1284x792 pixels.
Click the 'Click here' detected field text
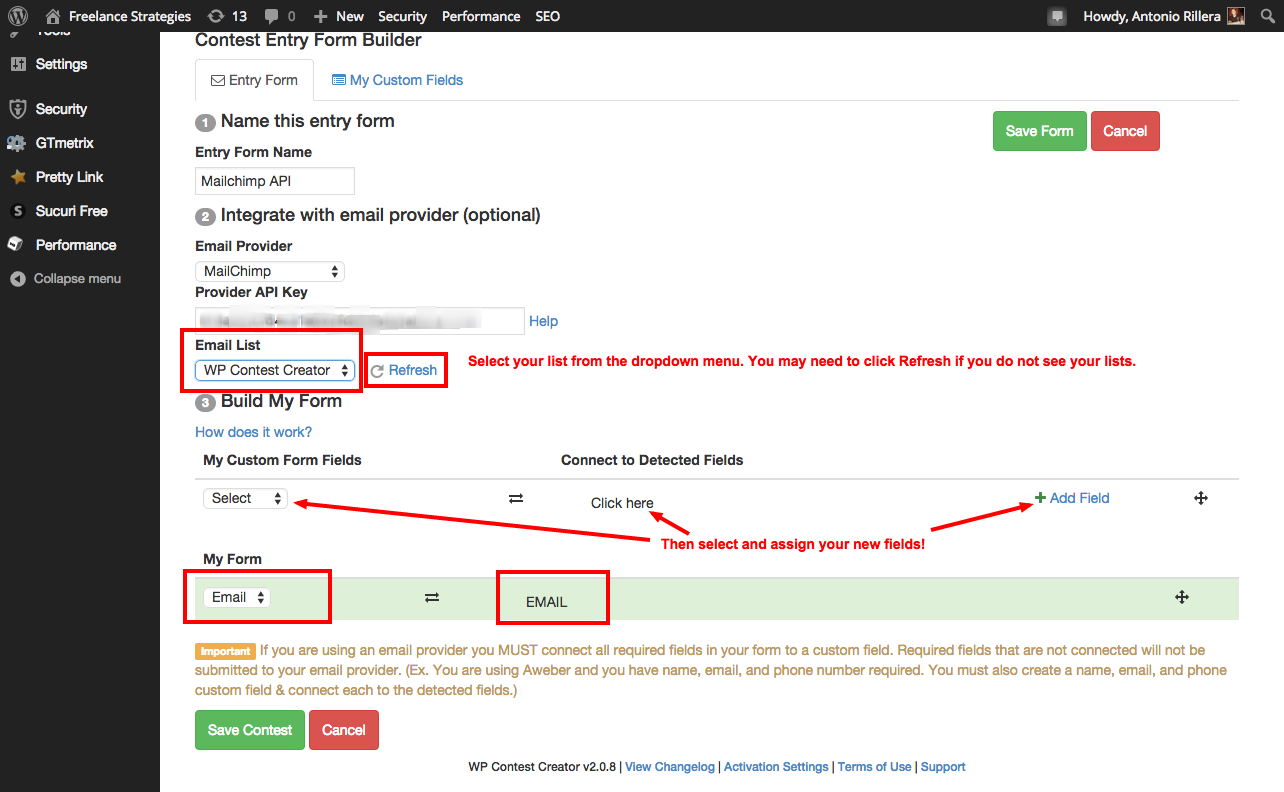[x=622, y=503]
